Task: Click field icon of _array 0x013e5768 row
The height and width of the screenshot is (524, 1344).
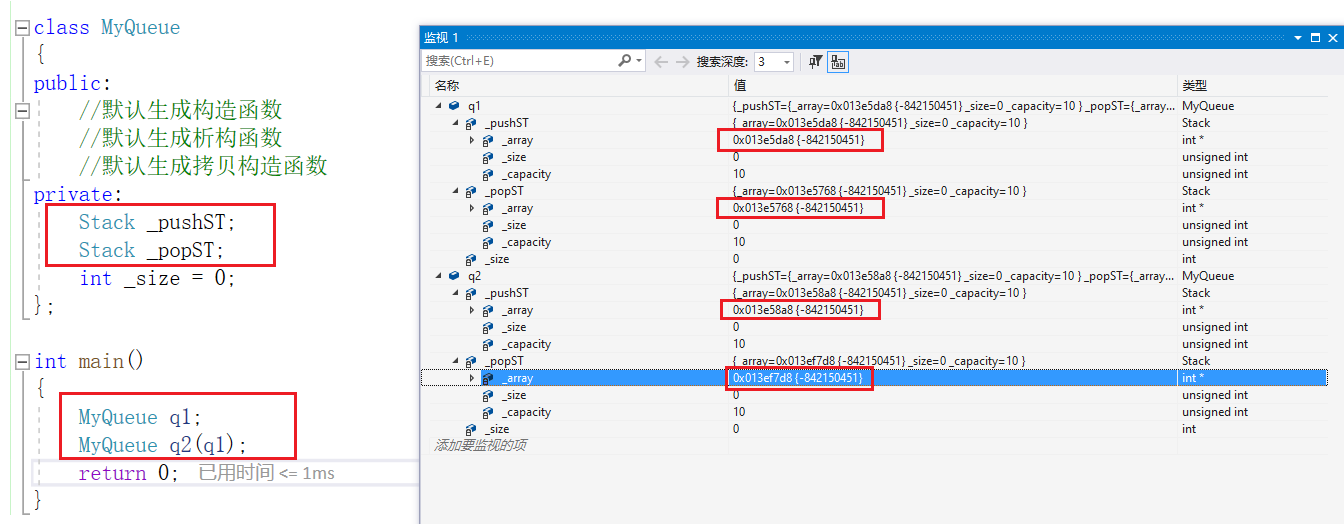Action: pyautogui.click(x=488, y=208)
